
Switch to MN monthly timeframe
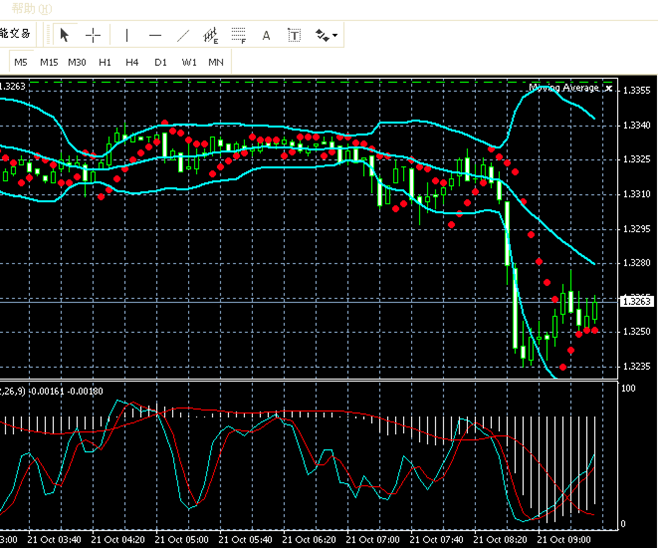[216, 62]
